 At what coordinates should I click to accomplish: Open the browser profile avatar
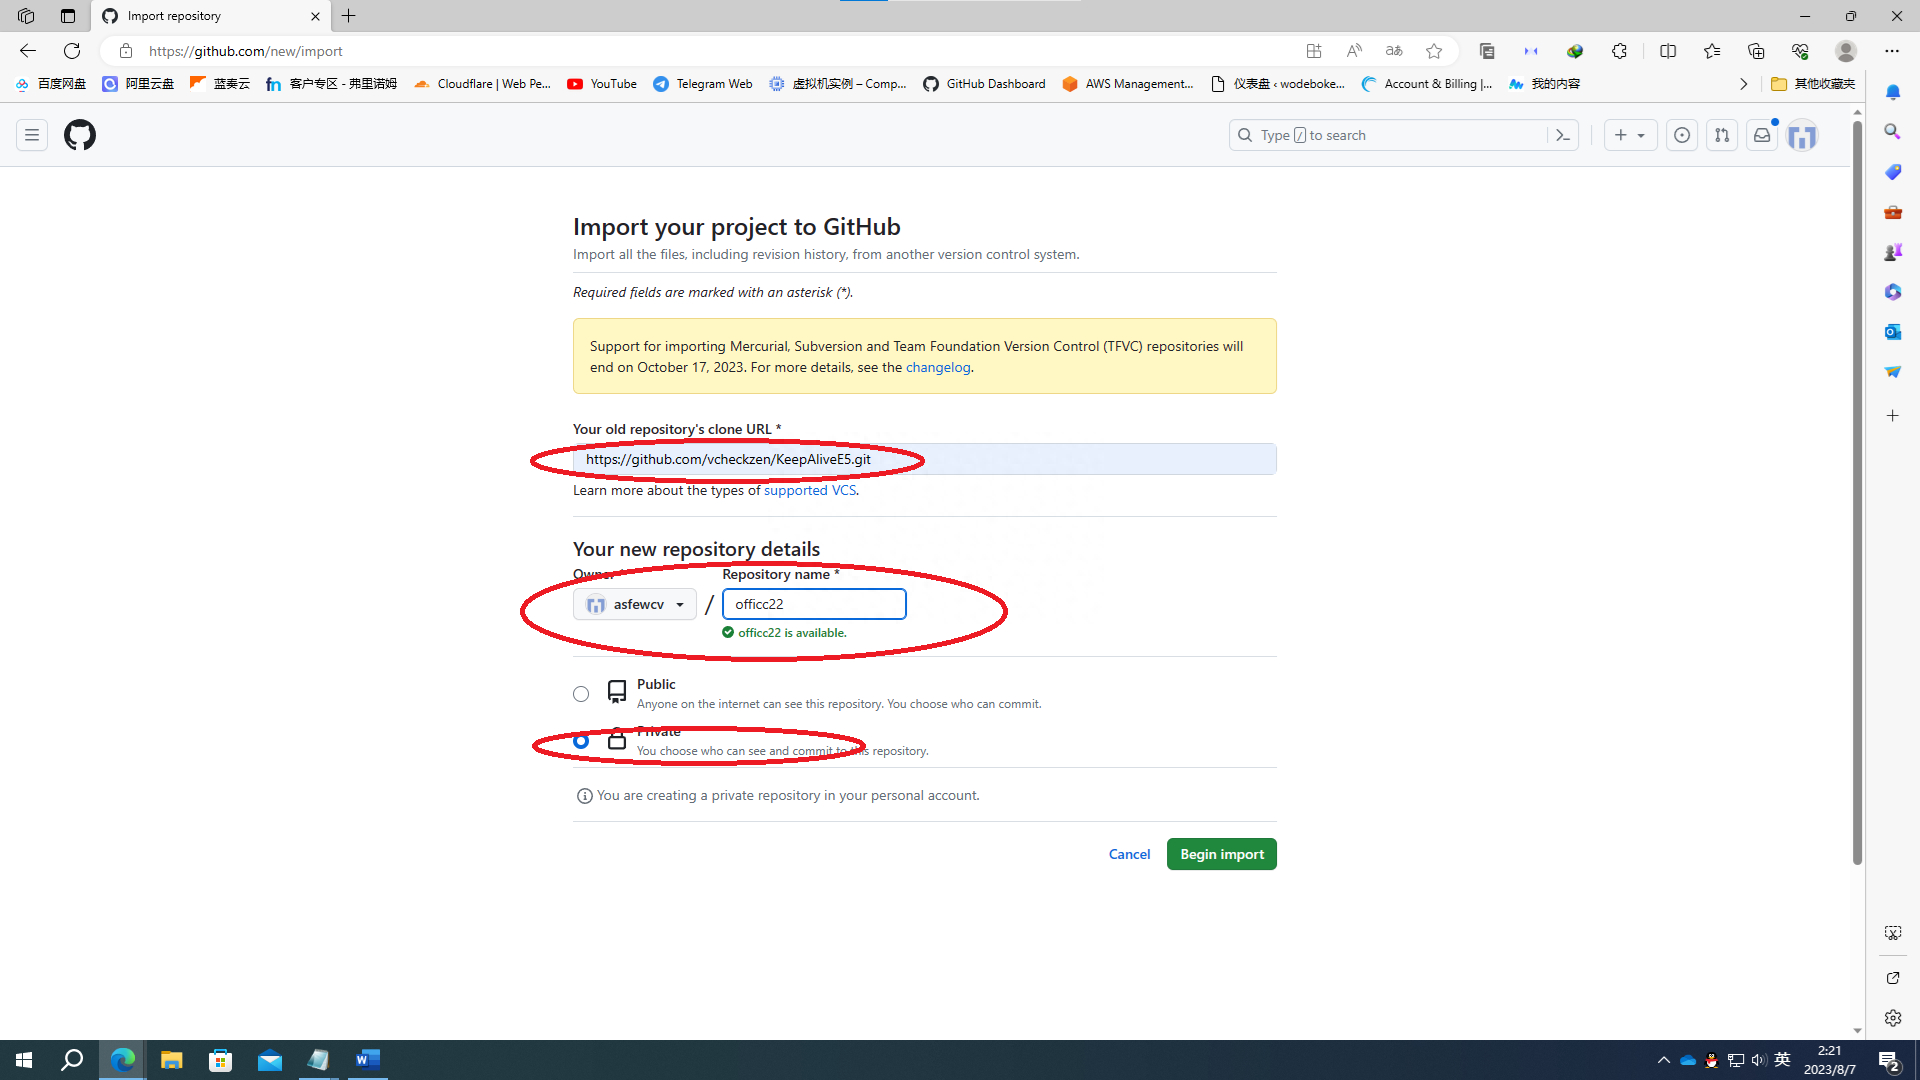click(1846, 51)
